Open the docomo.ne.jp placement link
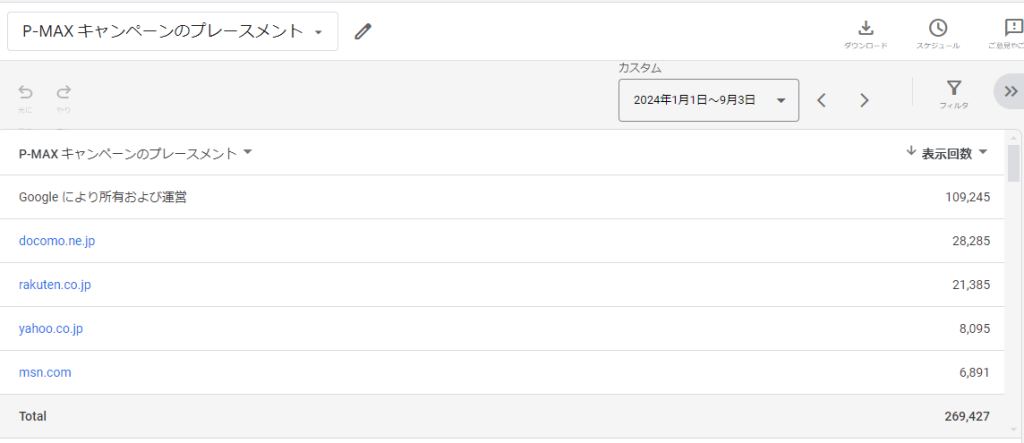The image size is (1024, 443). (57, 241)
